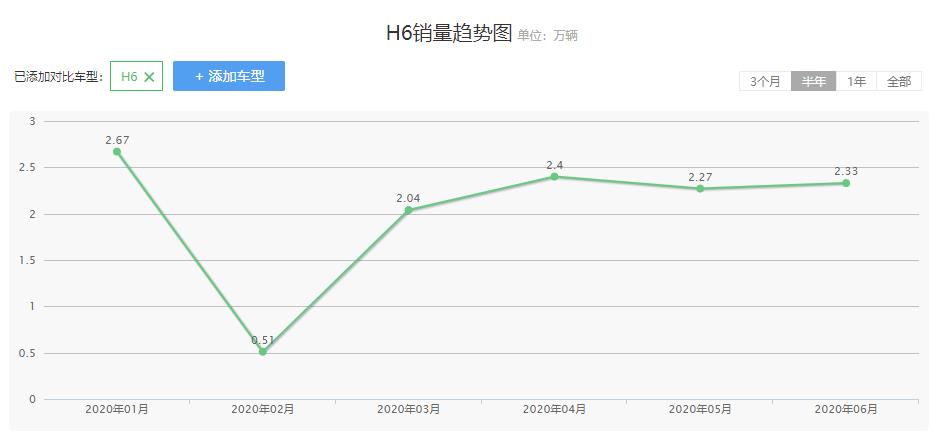Click the 2020年04月 axis label
The height and width of the screenshot is (445, 939).
555,410
